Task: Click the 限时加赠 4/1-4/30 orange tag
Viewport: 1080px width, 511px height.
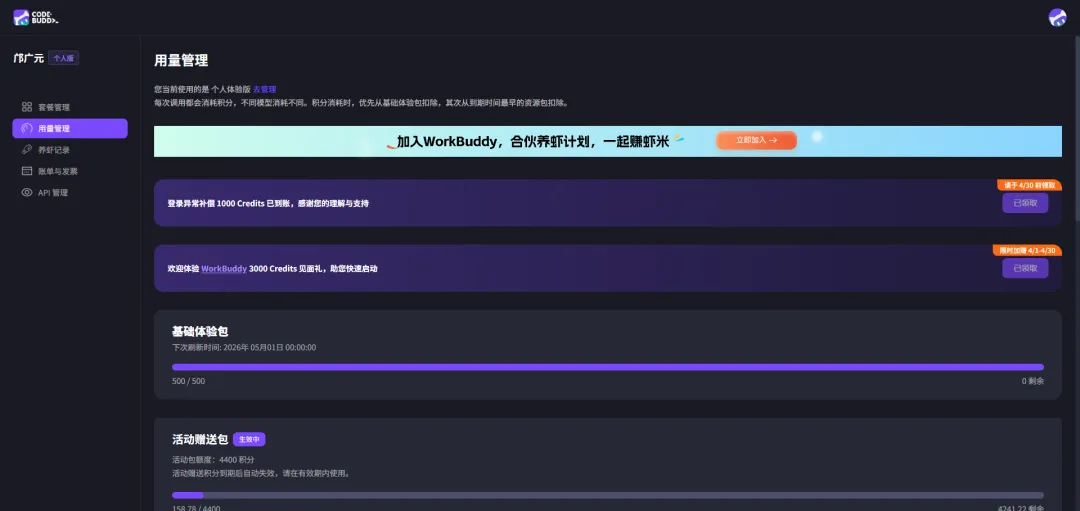Action: [1027, 250]
